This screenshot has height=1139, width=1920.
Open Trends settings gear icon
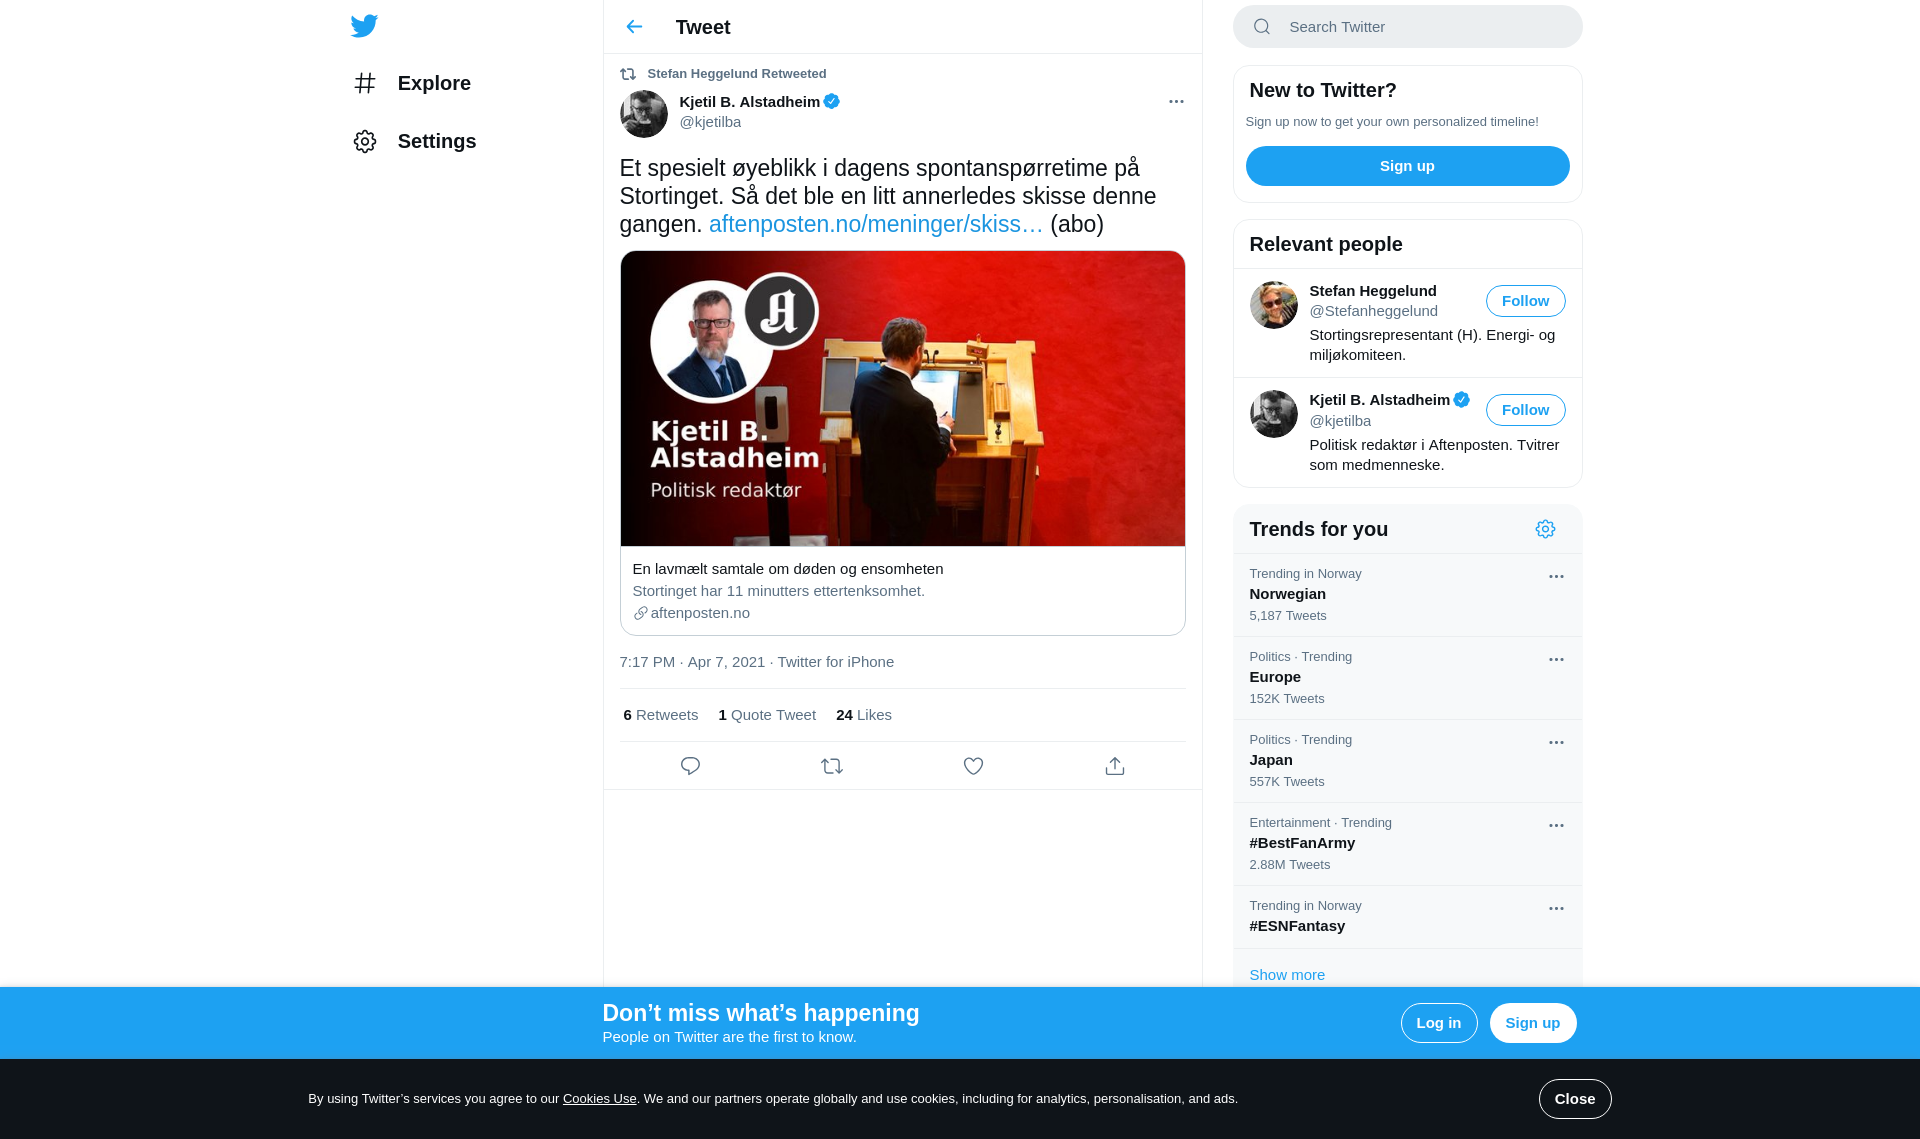point(1545,529)
